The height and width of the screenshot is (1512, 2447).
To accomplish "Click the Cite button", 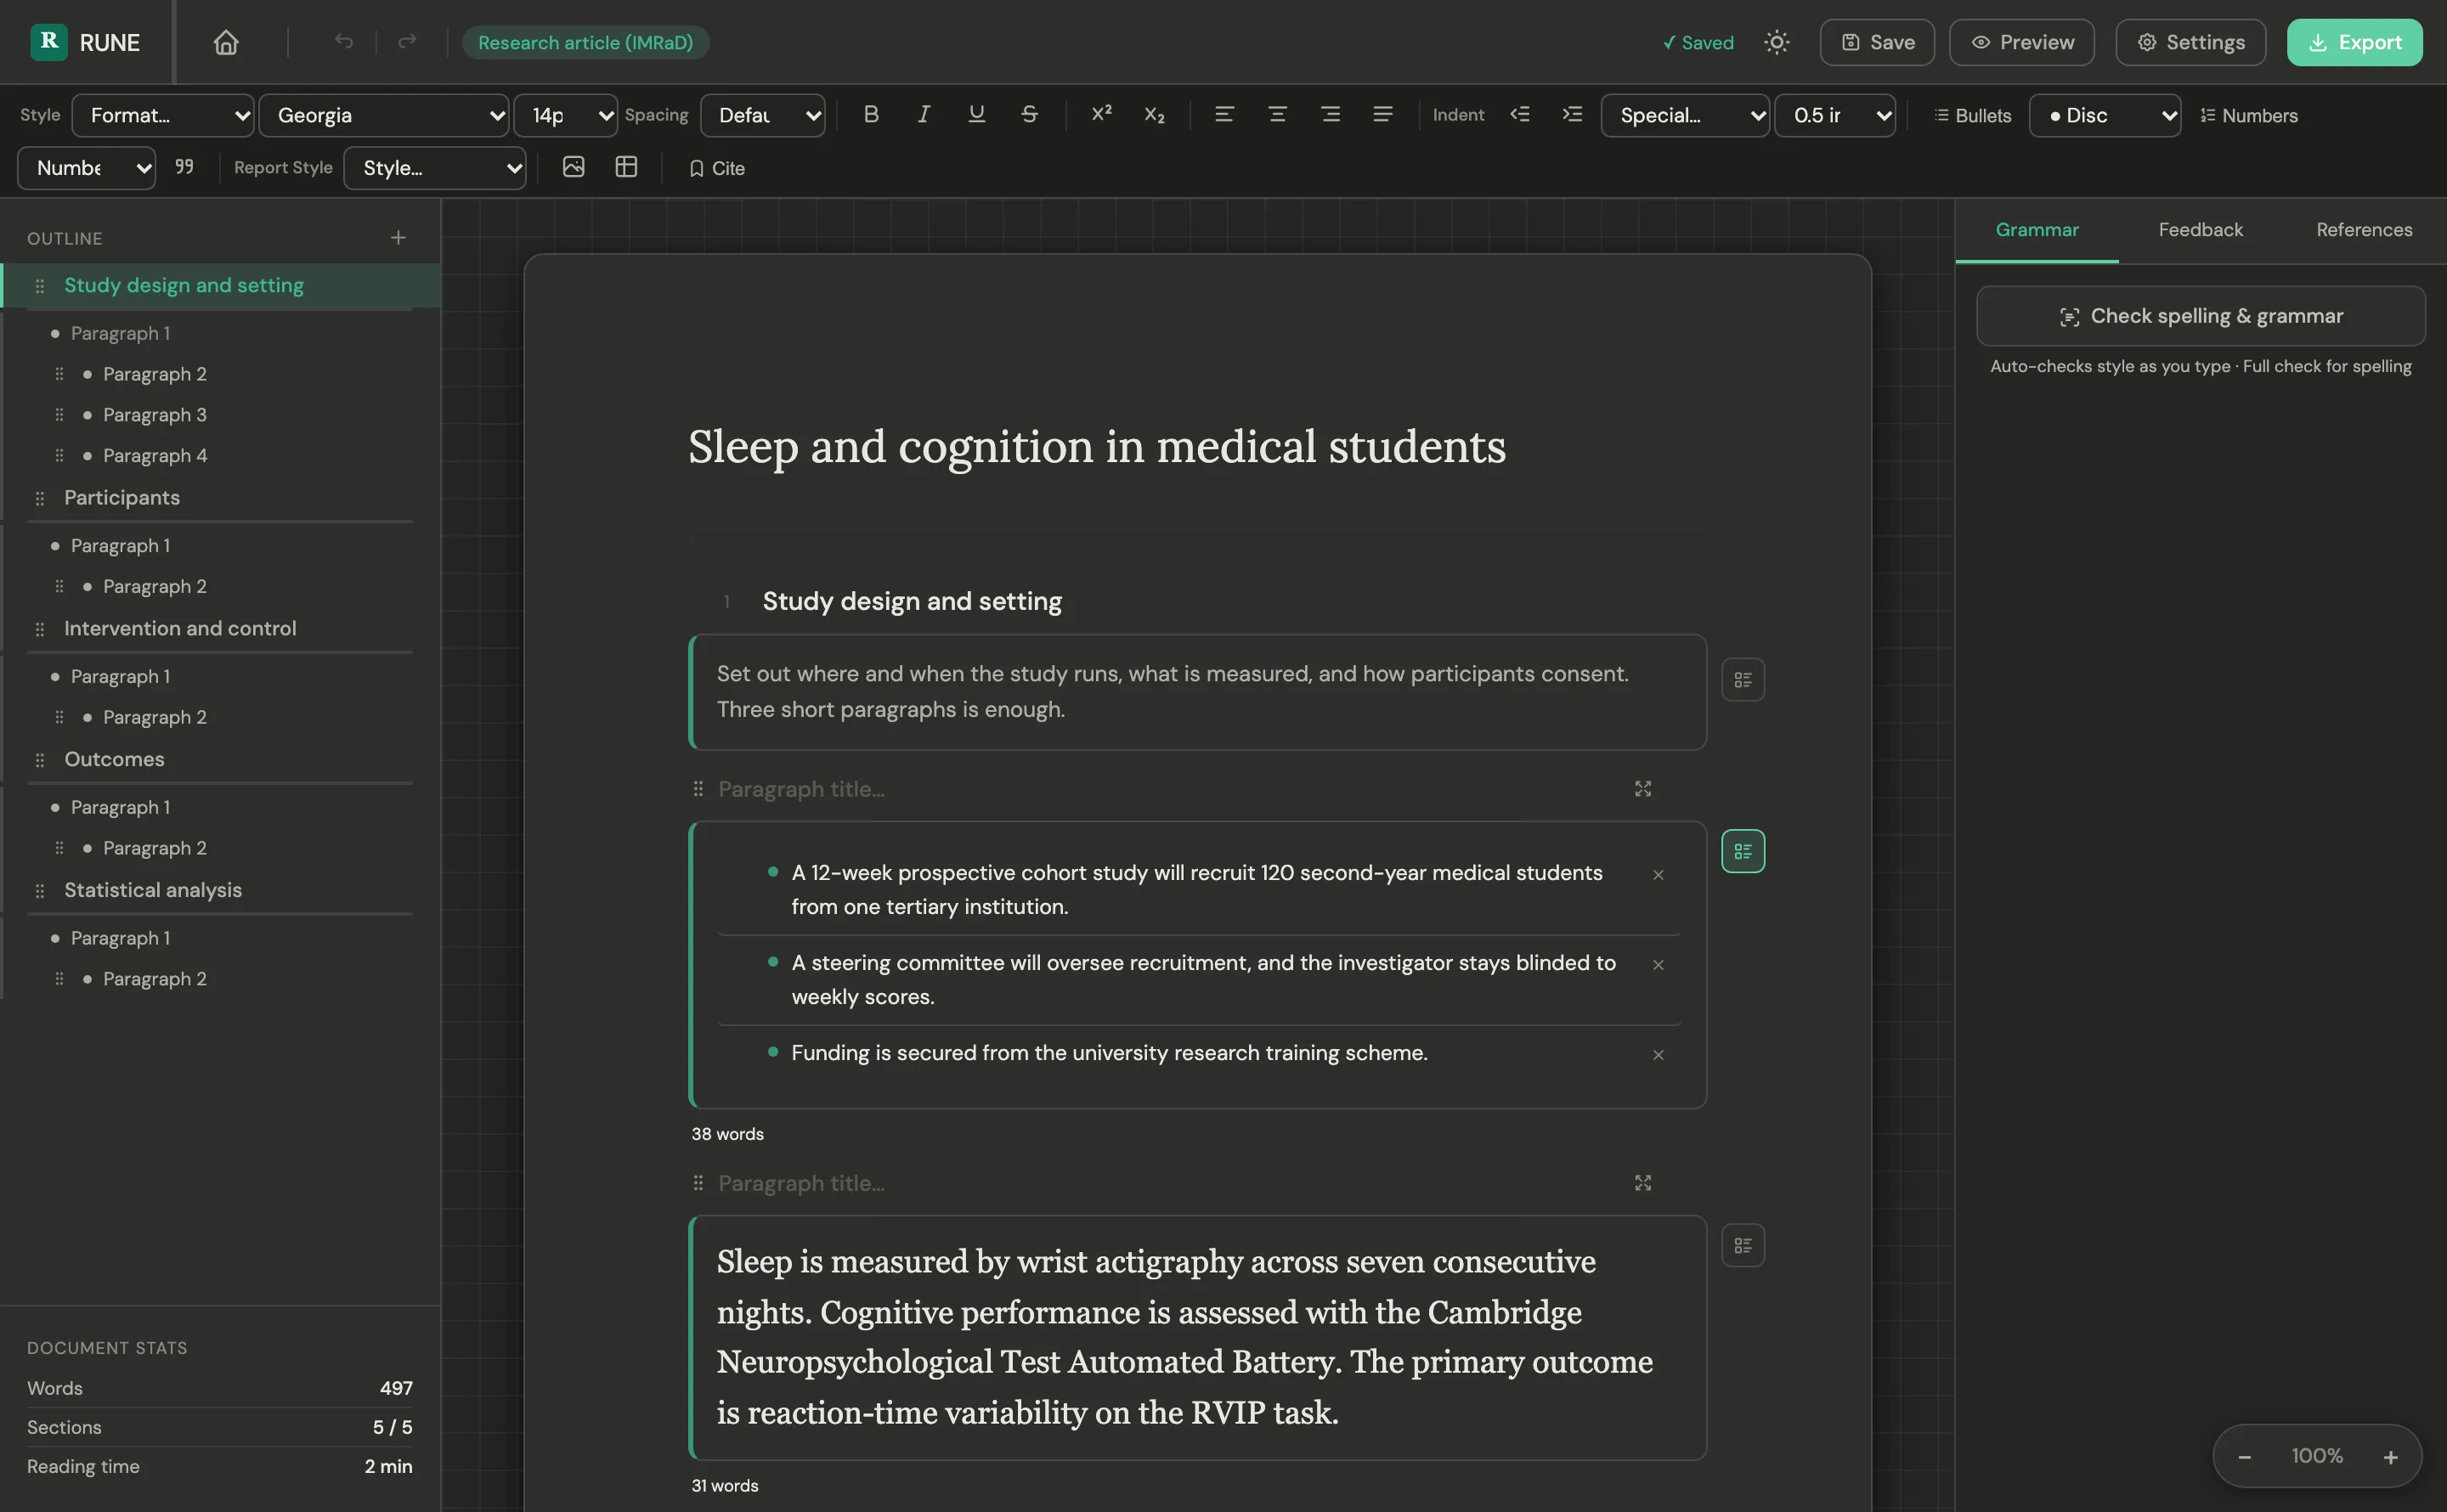I will pos(717,168).
